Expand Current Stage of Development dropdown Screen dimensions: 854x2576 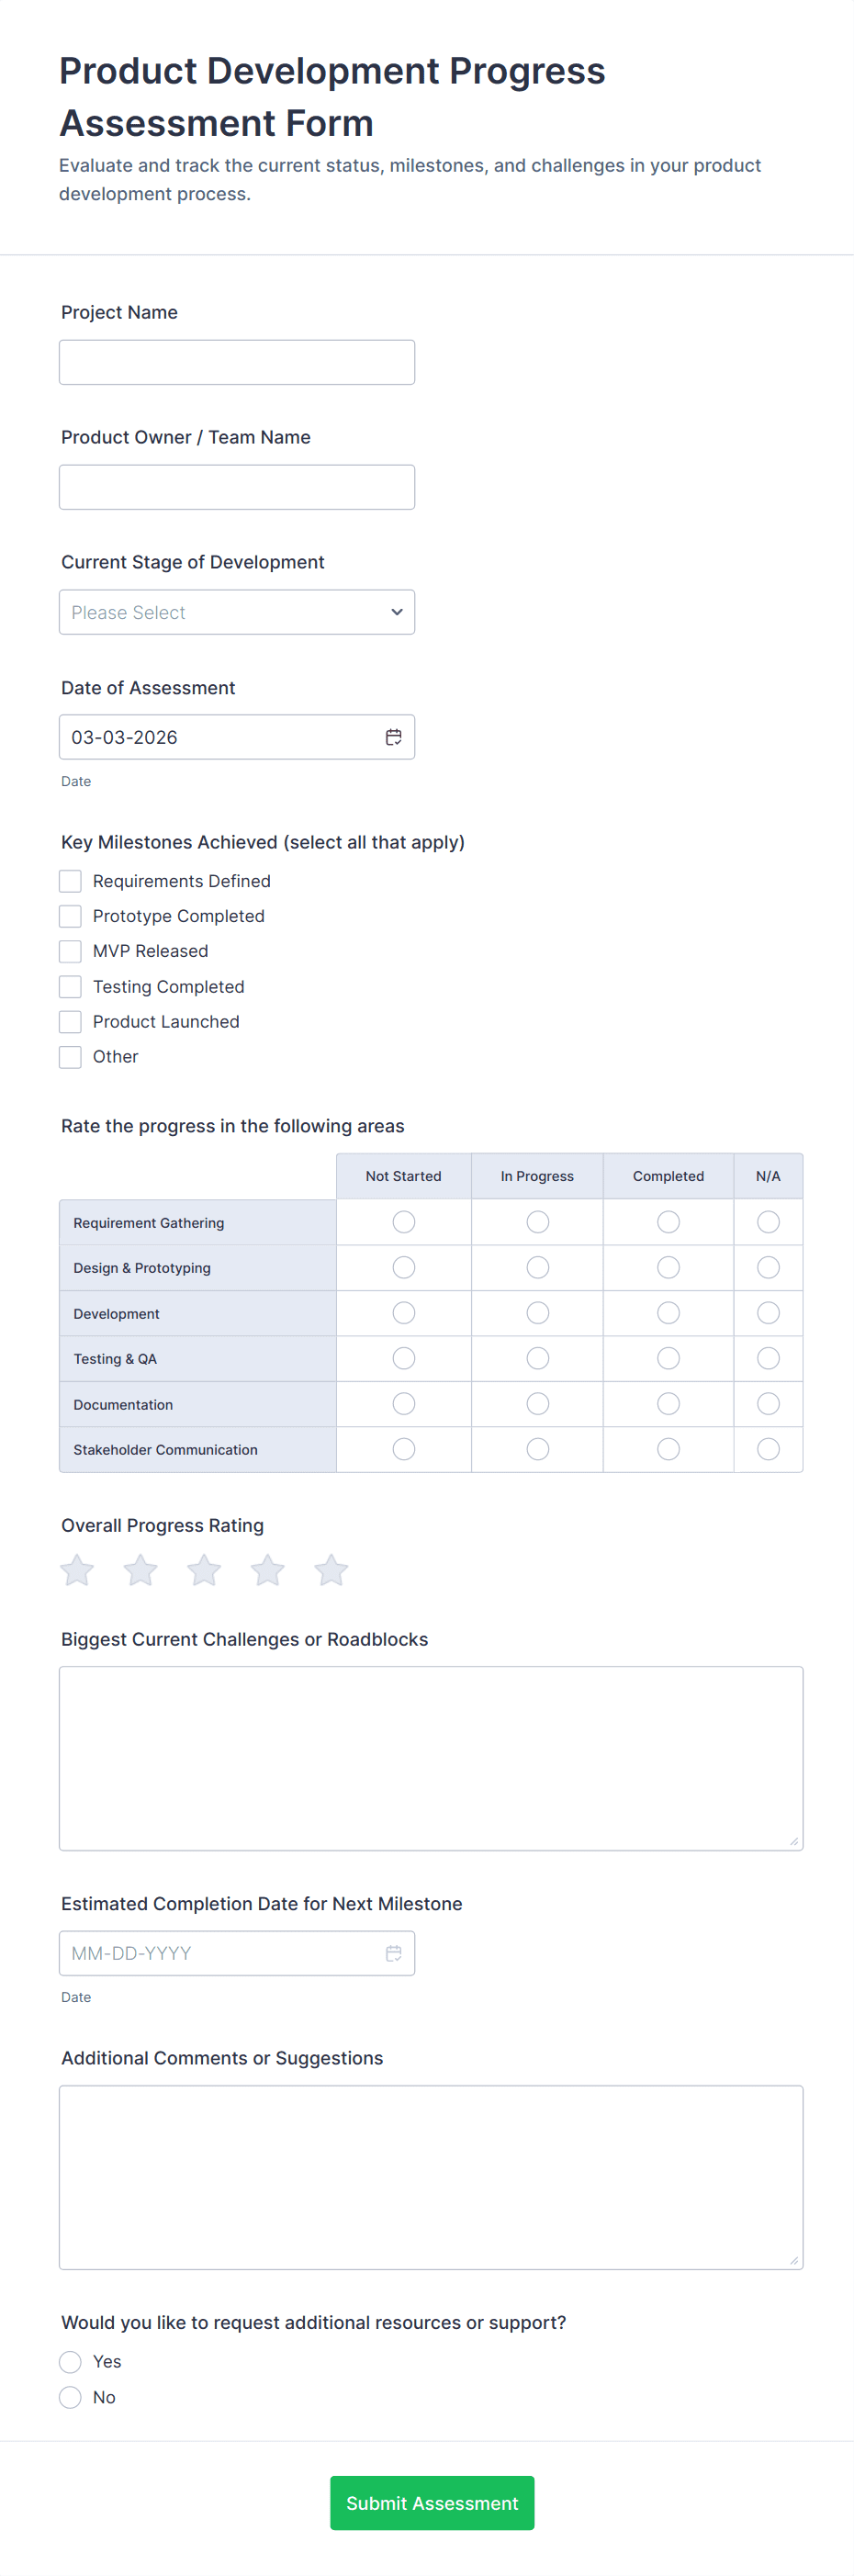point(237,612)
